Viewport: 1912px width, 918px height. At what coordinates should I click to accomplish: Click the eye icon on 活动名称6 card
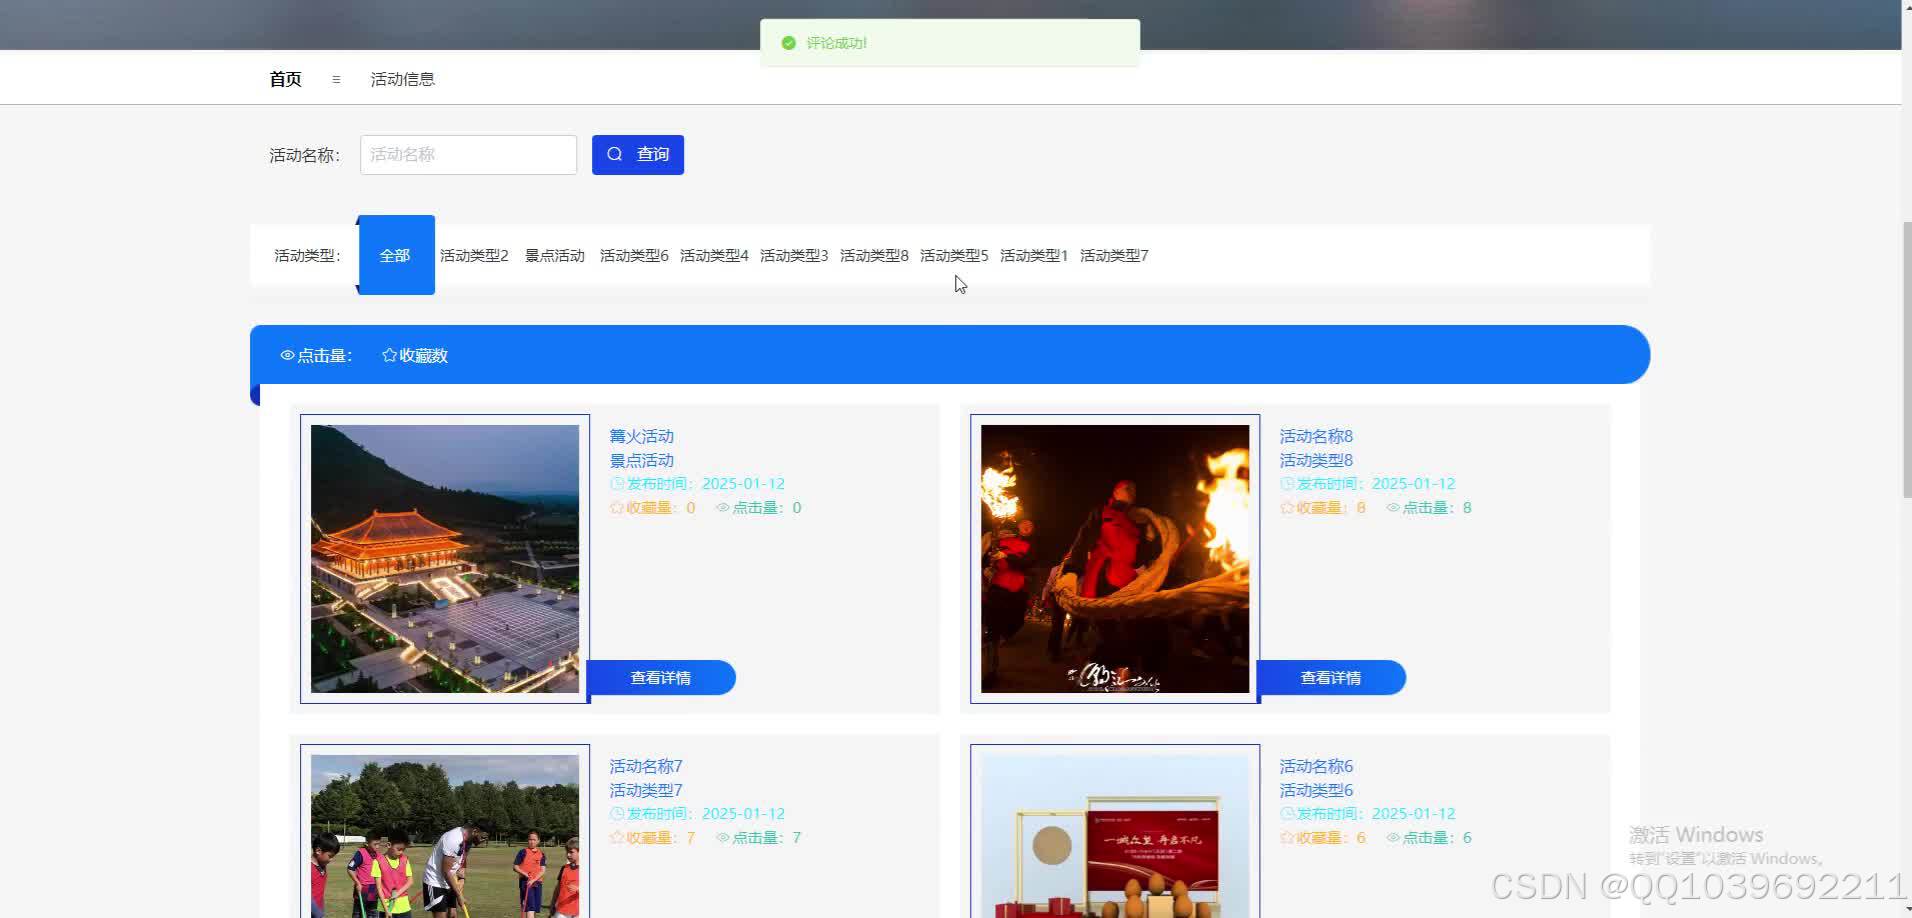[1393, 838]
